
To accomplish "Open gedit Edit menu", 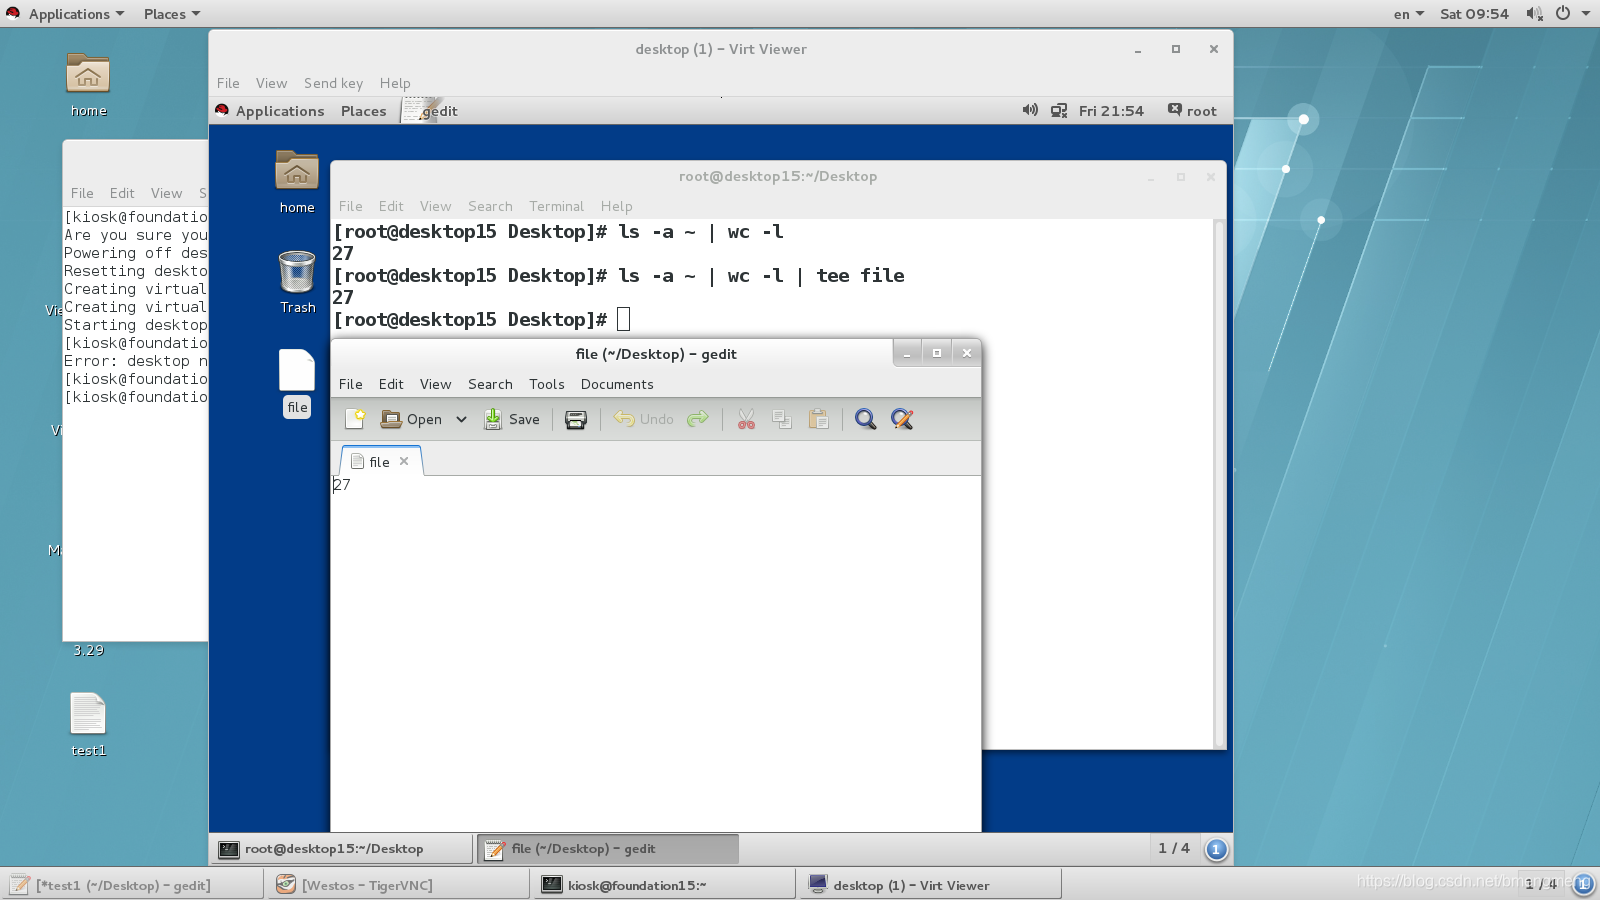I will tap(391, 384).
